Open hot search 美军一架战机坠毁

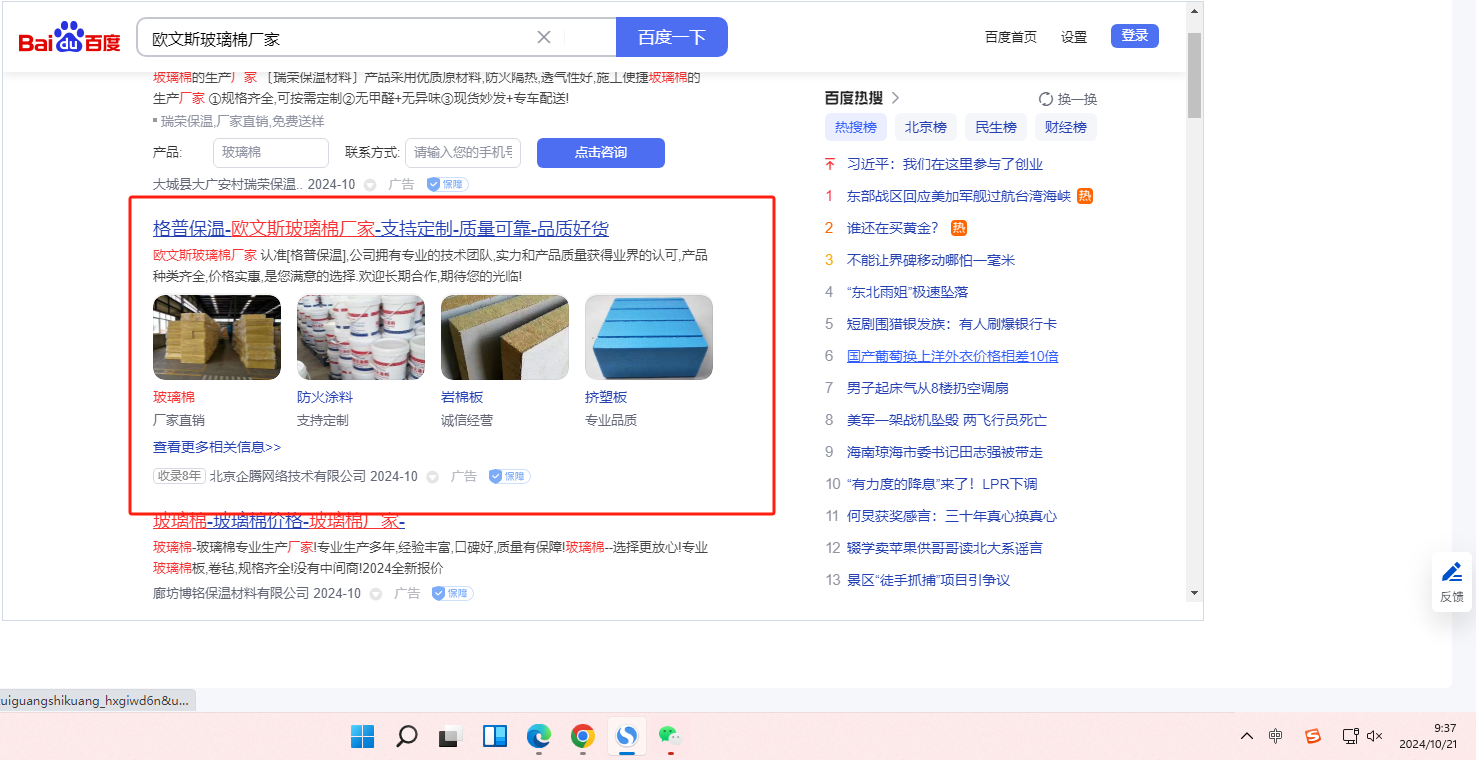click(x=947, y=420)
